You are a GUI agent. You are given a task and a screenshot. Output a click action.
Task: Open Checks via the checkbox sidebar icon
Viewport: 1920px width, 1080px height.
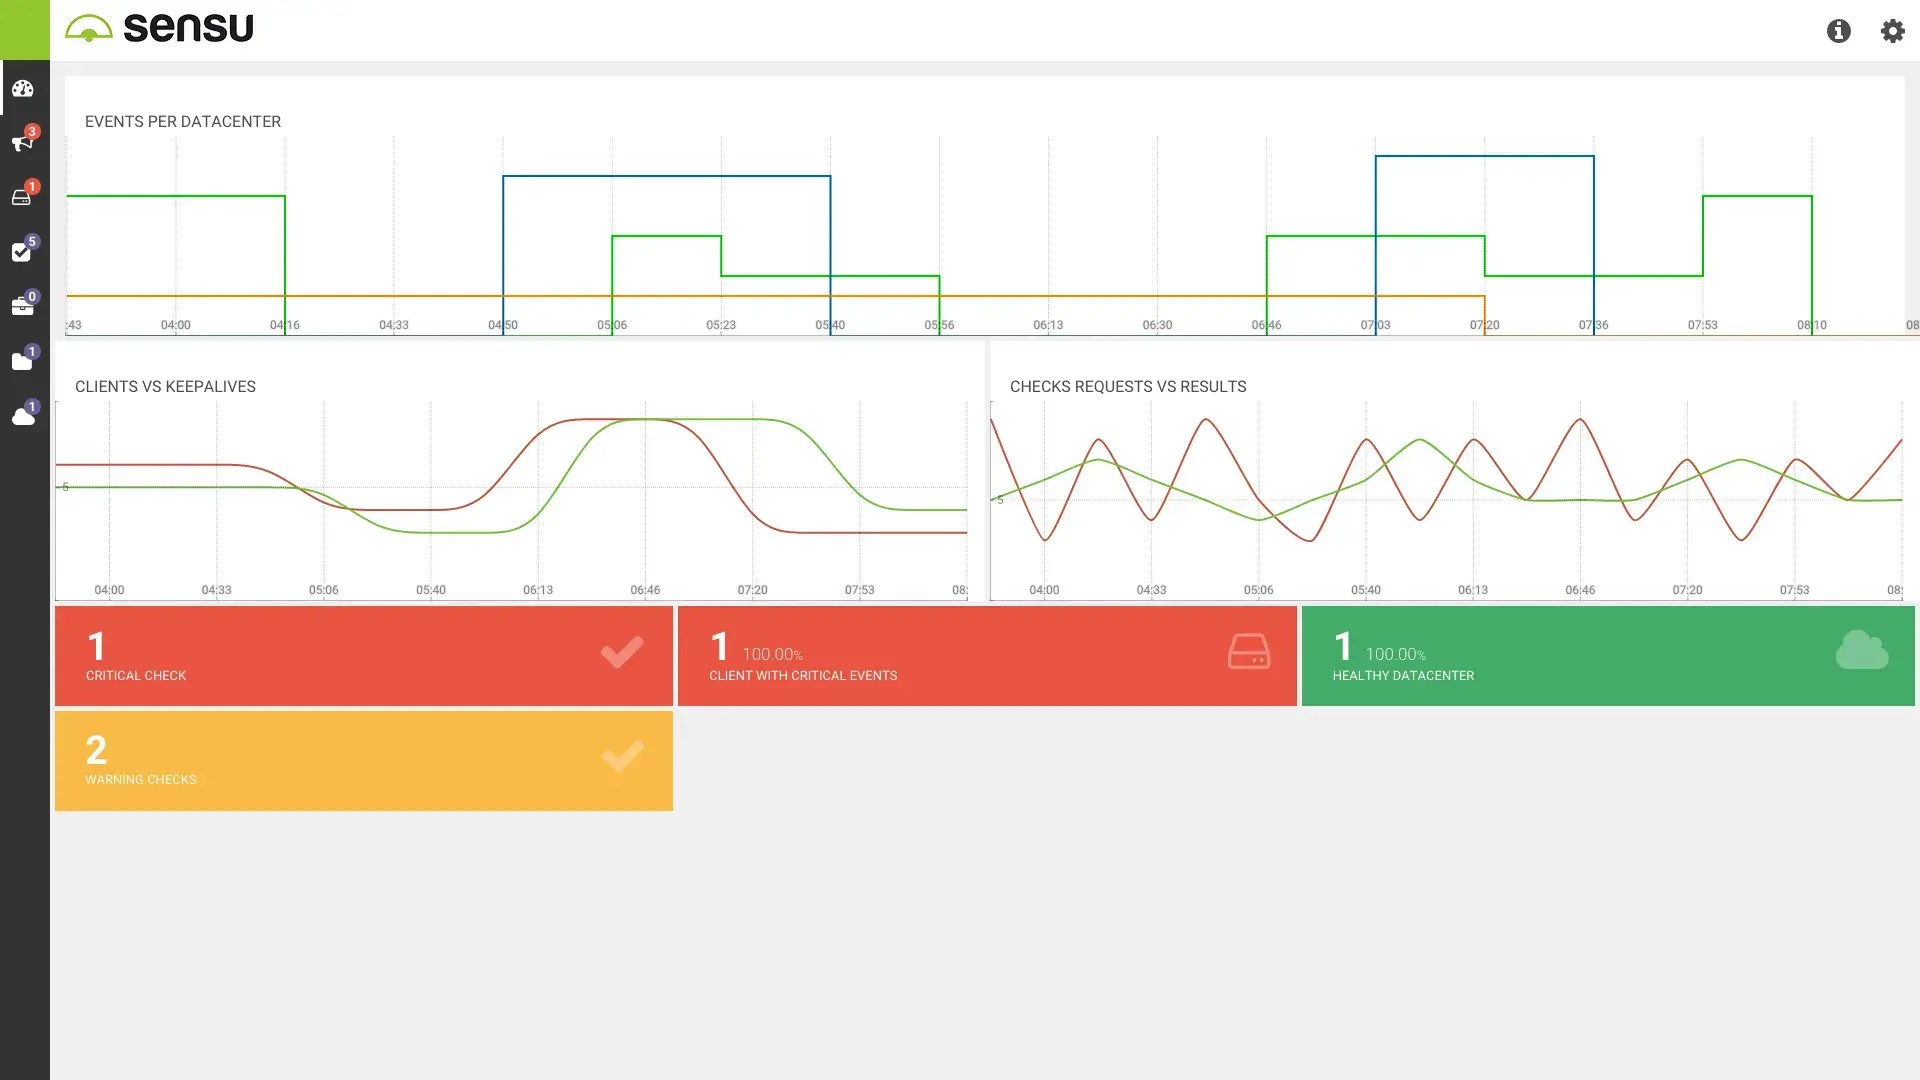point(23,252)
